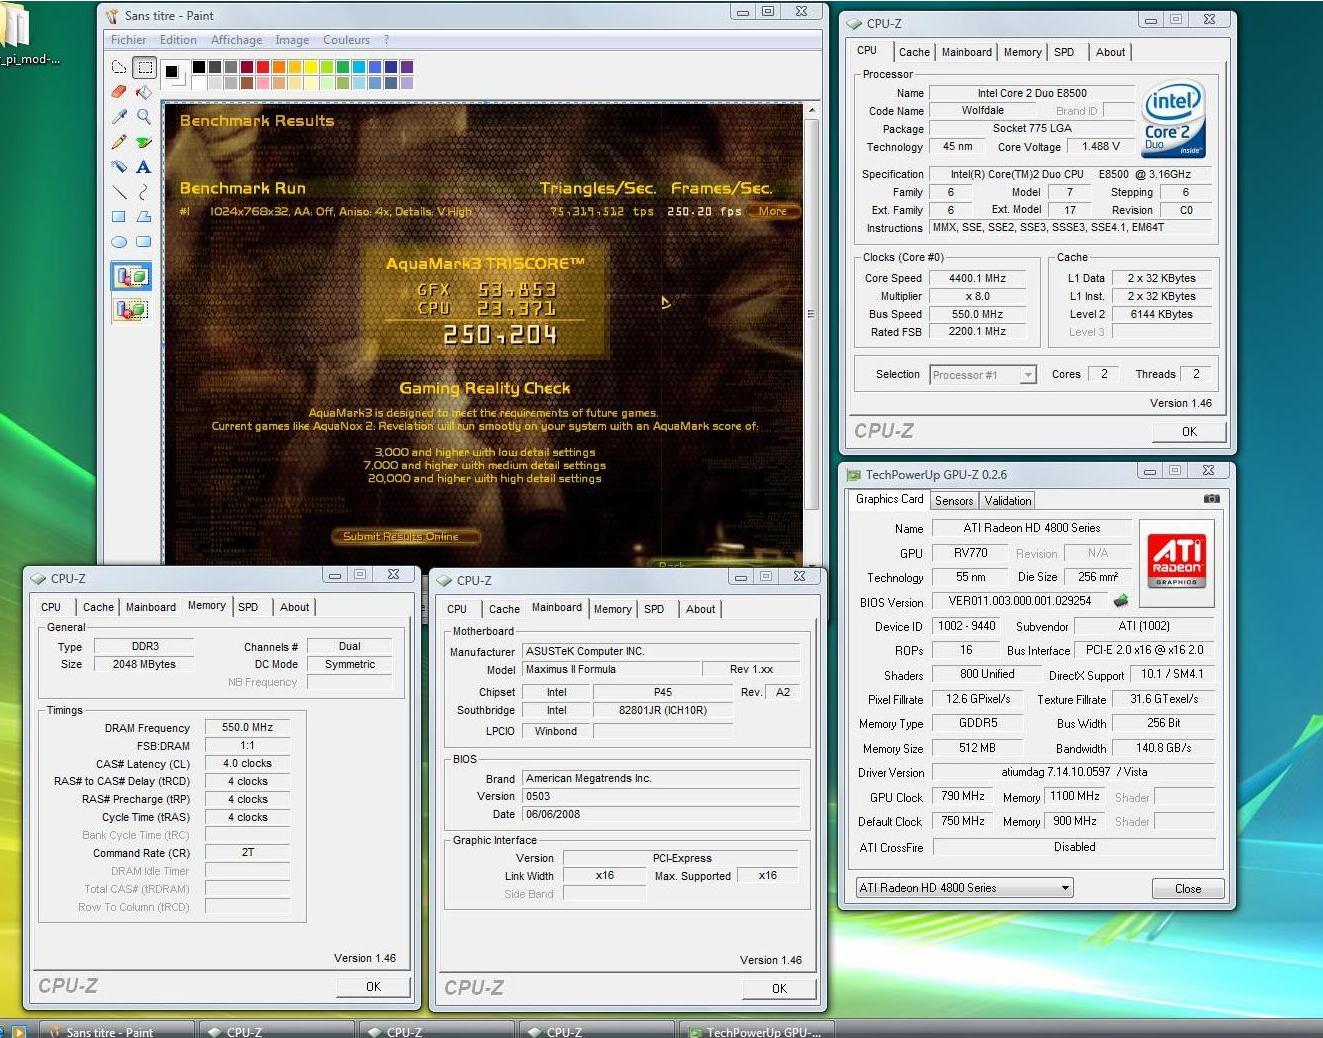Click the BIOS Version field in GPU-Z
Screen dimensions: 1323x1038
1020,601
